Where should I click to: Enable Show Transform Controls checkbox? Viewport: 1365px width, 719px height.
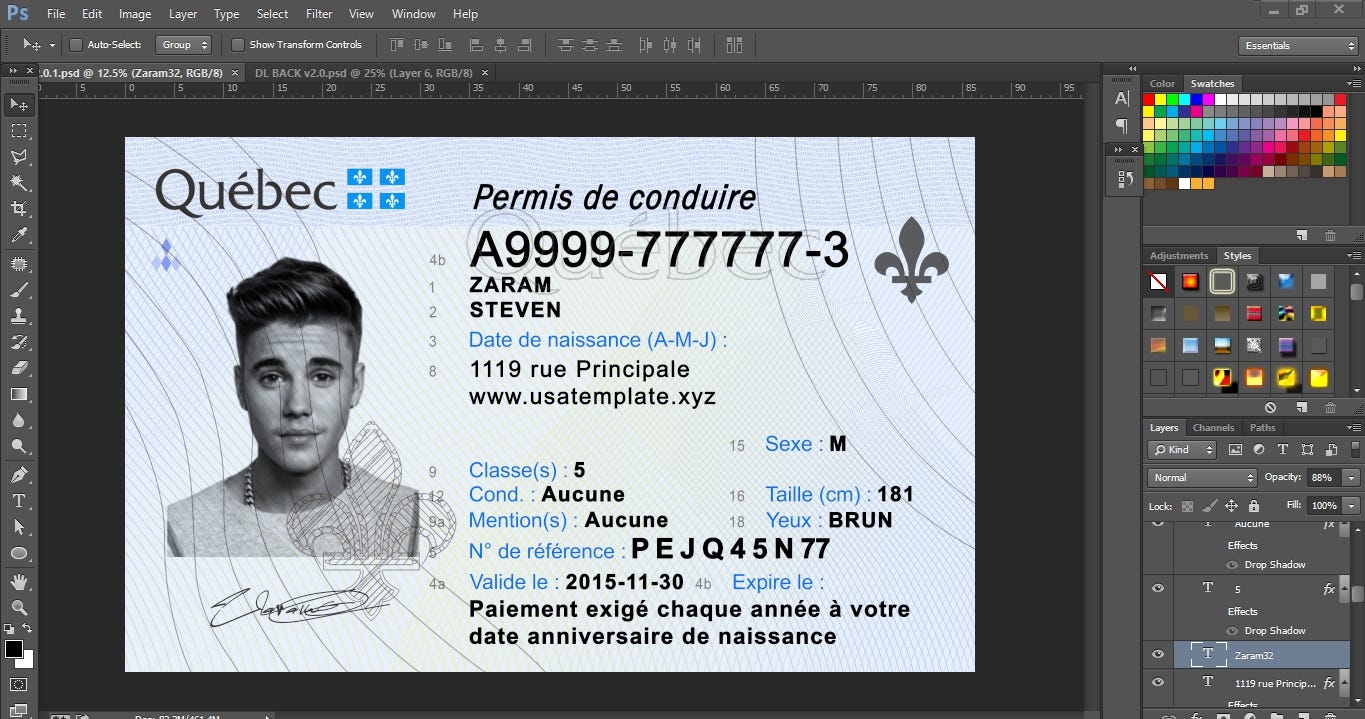pos(237,45)
